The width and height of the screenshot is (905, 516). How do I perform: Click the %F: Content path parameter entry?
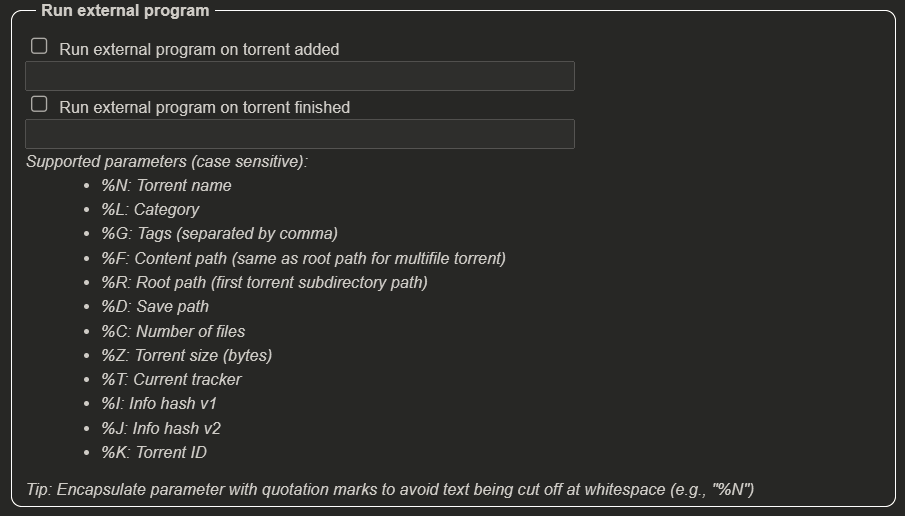304,259
